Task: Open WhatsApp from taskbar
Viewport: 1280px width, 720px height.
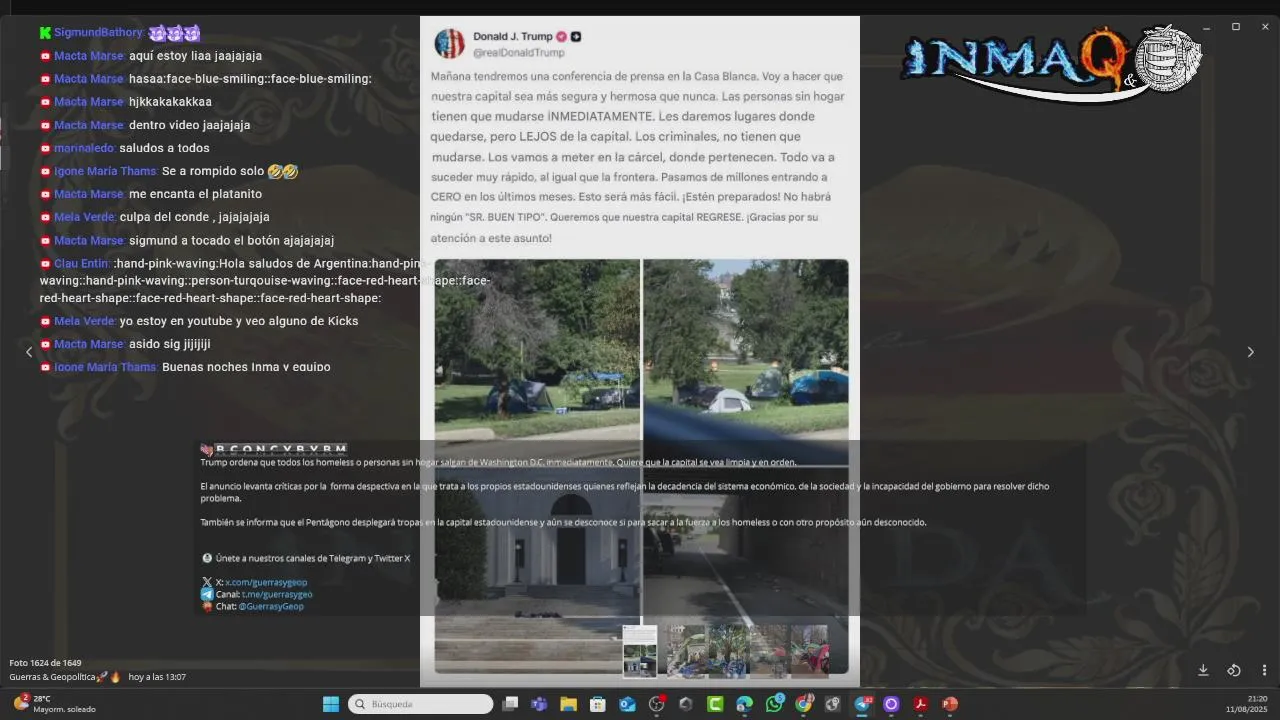Action: 774,704
